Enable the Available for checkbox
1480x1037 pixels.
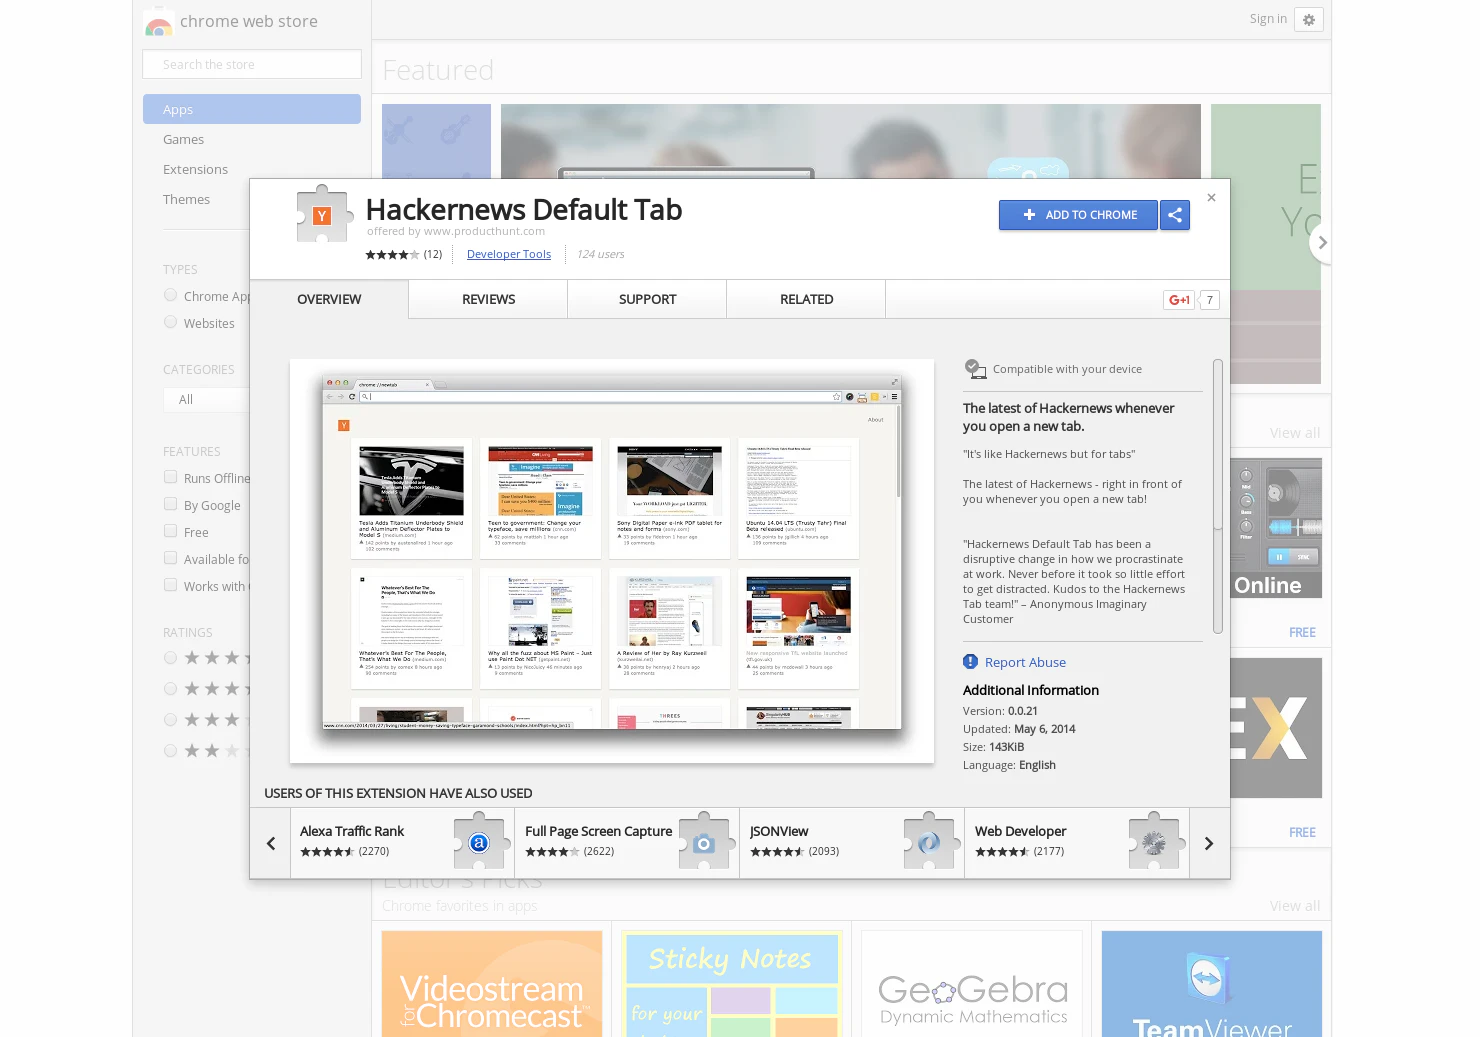tap(171, 558)
